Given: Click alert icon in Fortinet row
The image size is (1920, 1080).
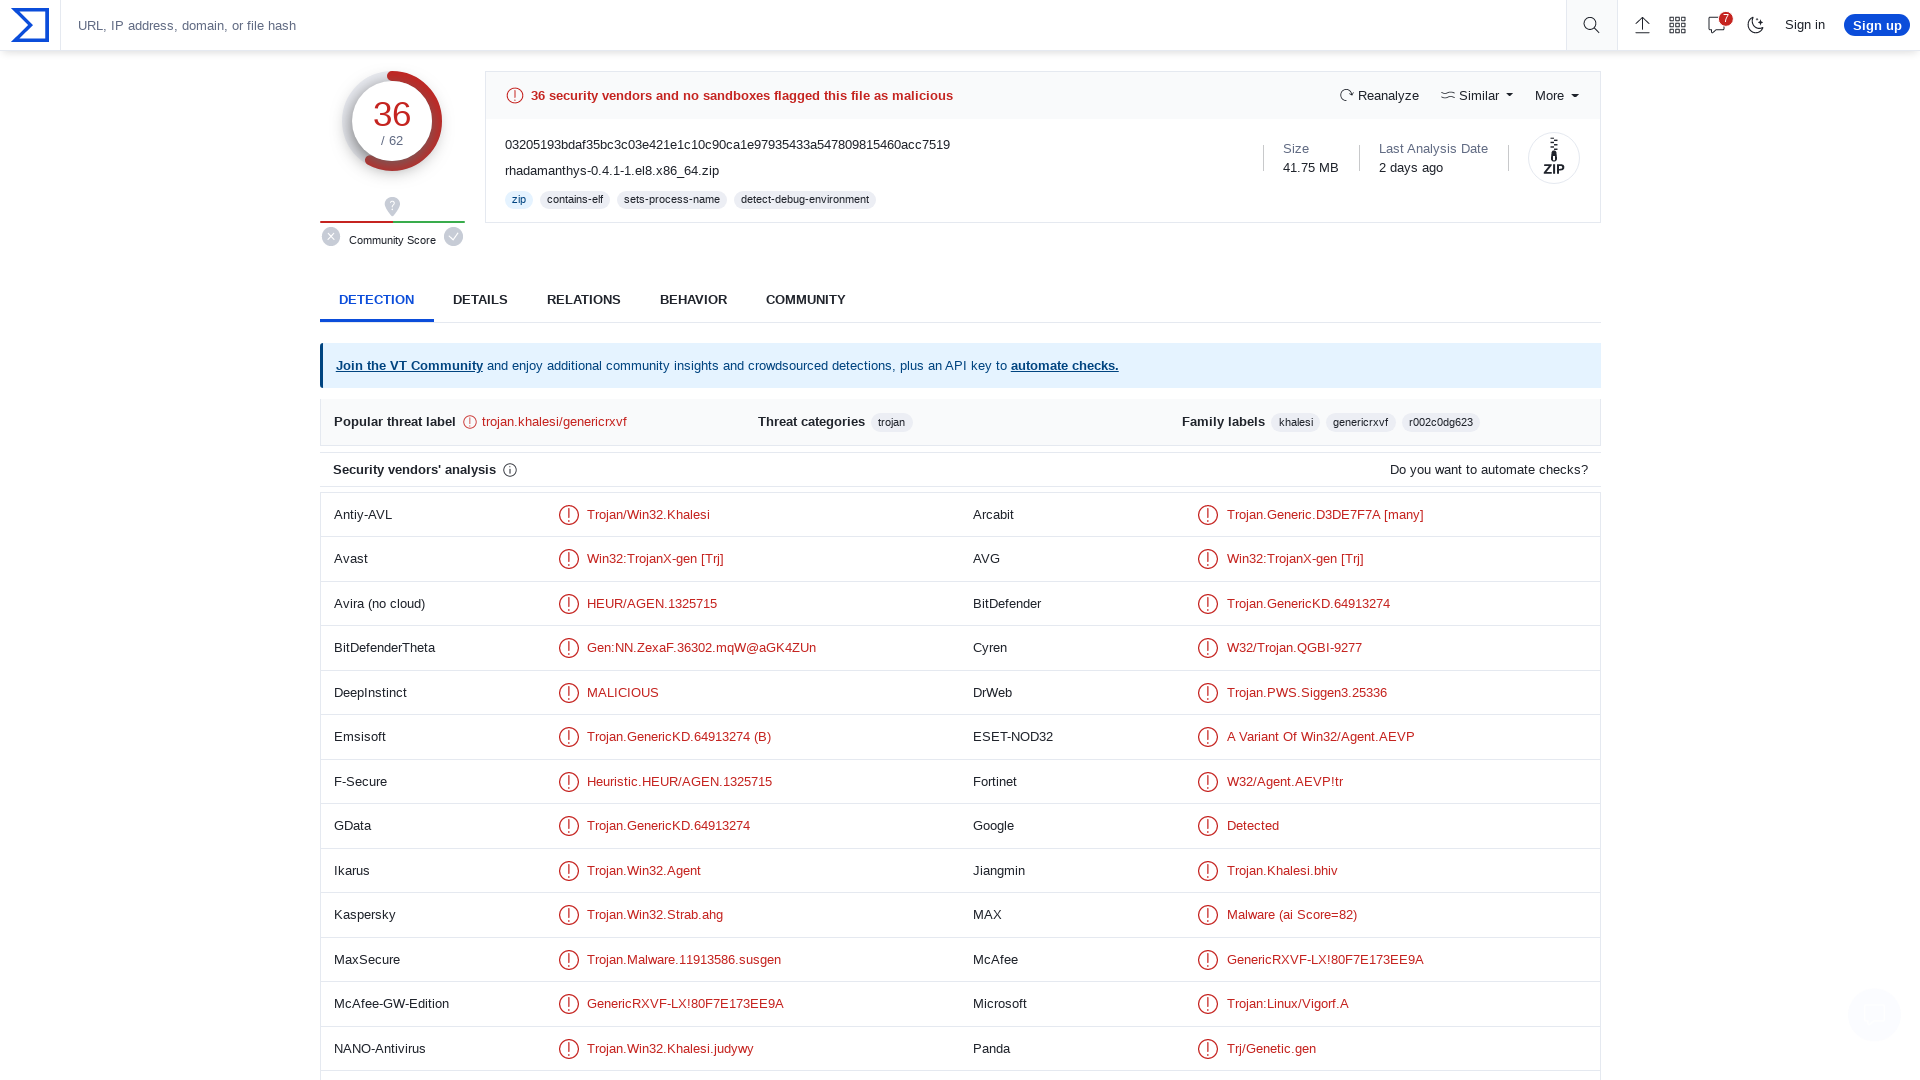Looking at the screenshot, I should pos(1208,782).
